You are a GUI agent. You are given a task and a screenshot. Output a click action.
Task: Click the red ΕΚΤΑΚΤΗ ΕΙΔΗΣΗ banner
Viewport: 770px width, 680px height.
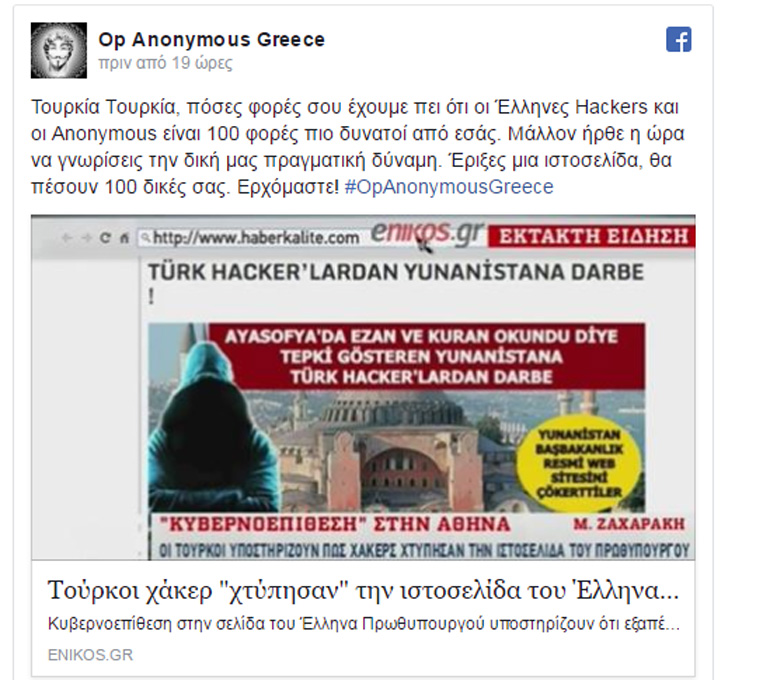click(x=592, y=236)
